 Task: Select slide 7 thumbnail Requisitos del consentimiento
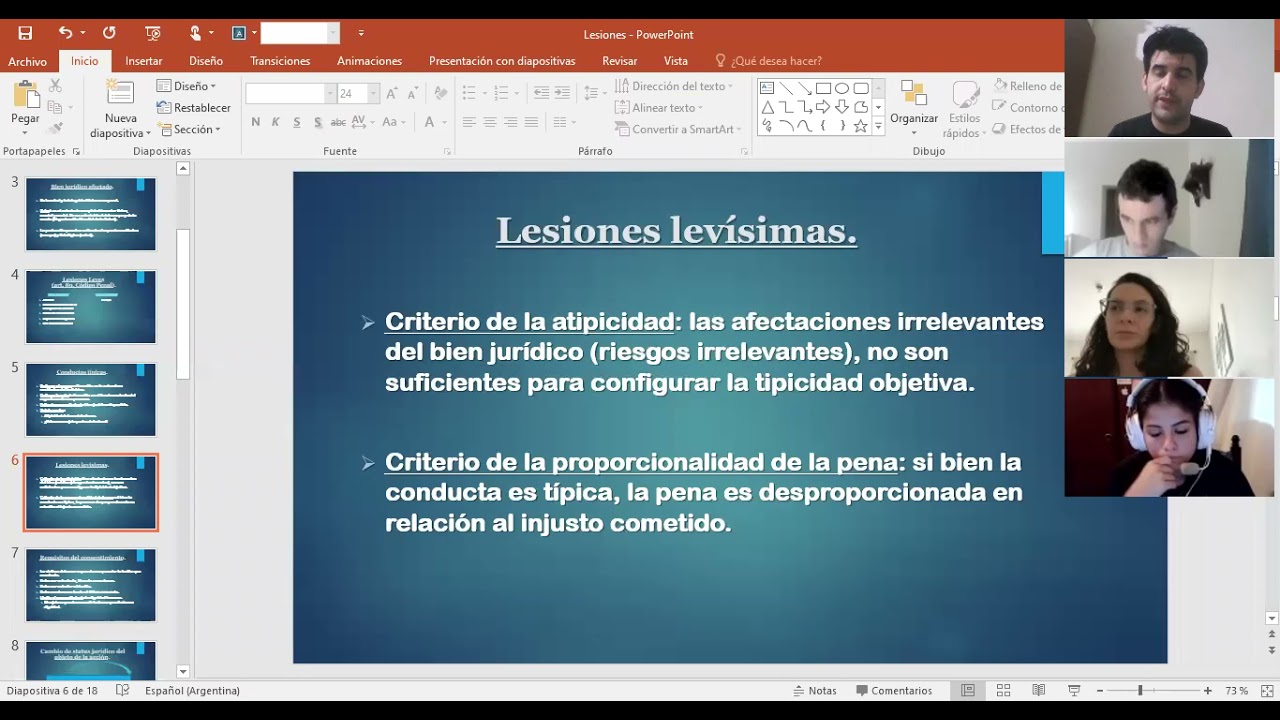click(91, 585)
